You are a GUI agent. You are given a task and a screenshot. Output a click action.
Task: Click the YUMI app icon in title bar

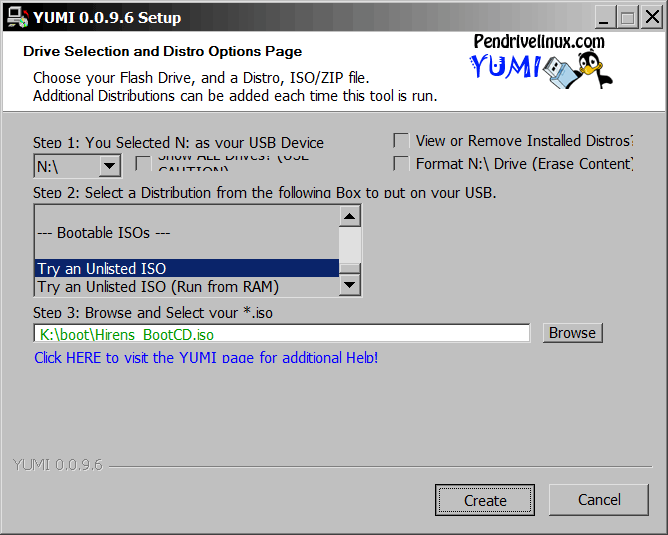(x=15, y=16)
